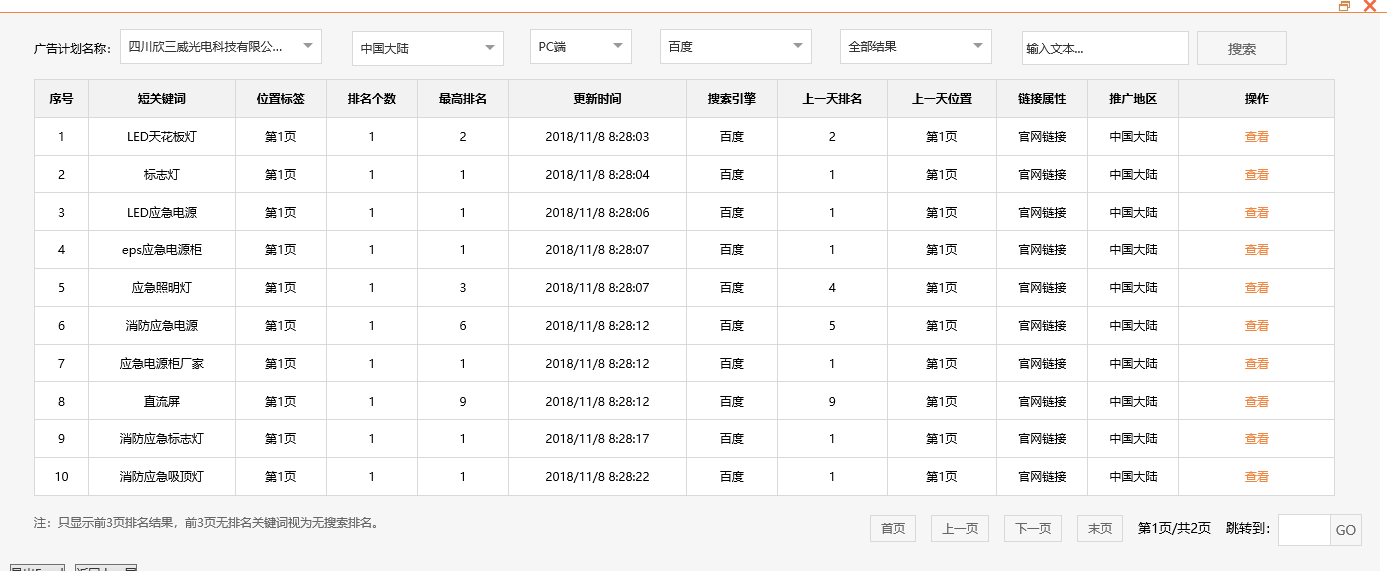This screenshot has height=571, width=1387.
Task: Click the 更新时间 column header
Action: point(597,99)
